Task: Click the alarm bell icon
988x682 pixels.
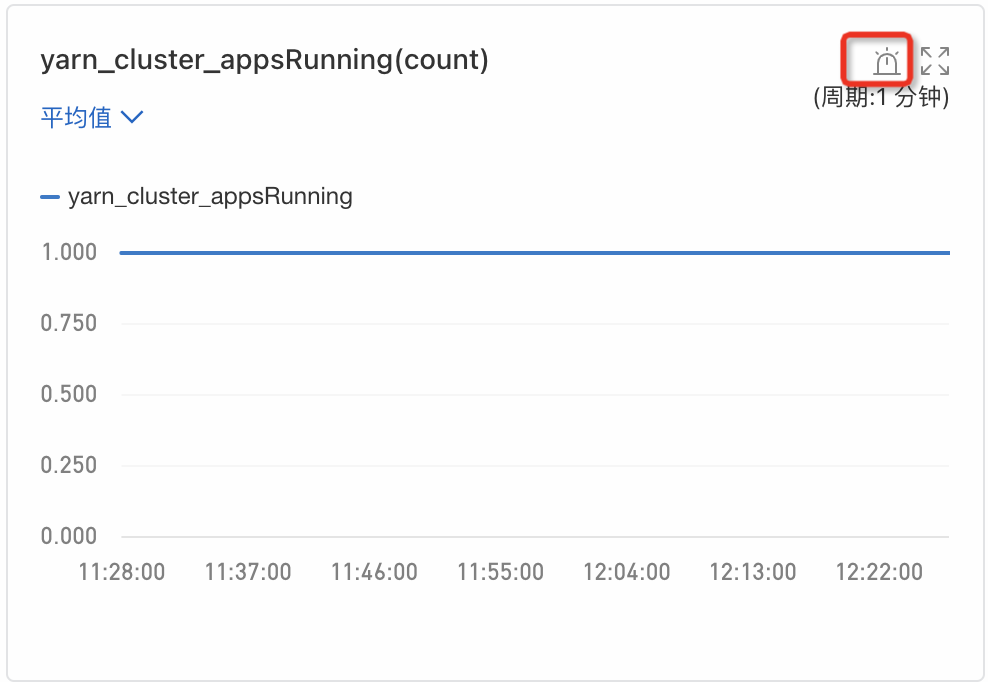Action: tap(886, 62)
